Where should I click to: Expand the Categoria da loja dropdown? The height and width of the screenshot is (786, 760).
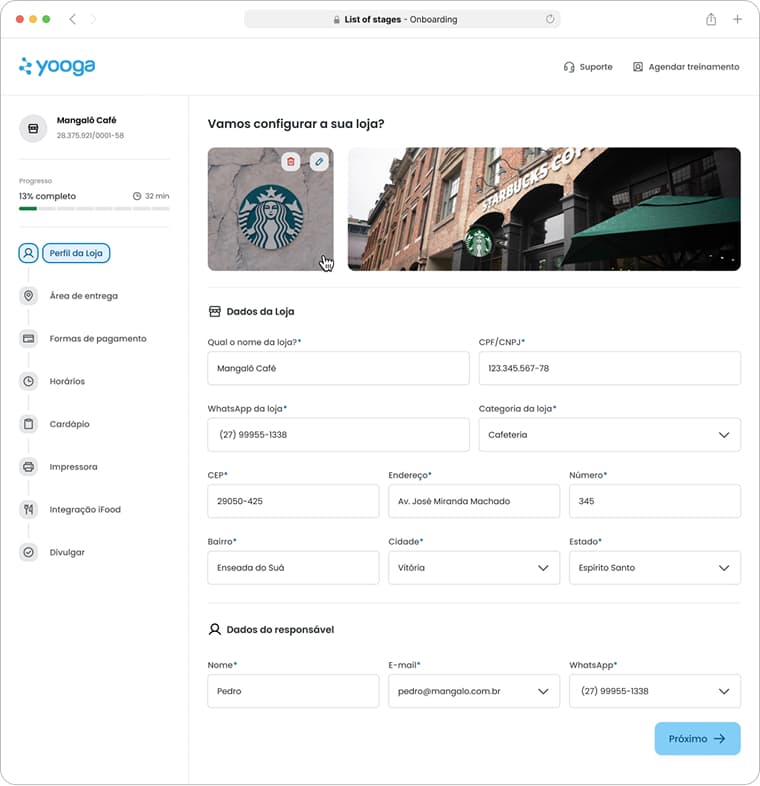pyautogui.click(x=724, y=435)
